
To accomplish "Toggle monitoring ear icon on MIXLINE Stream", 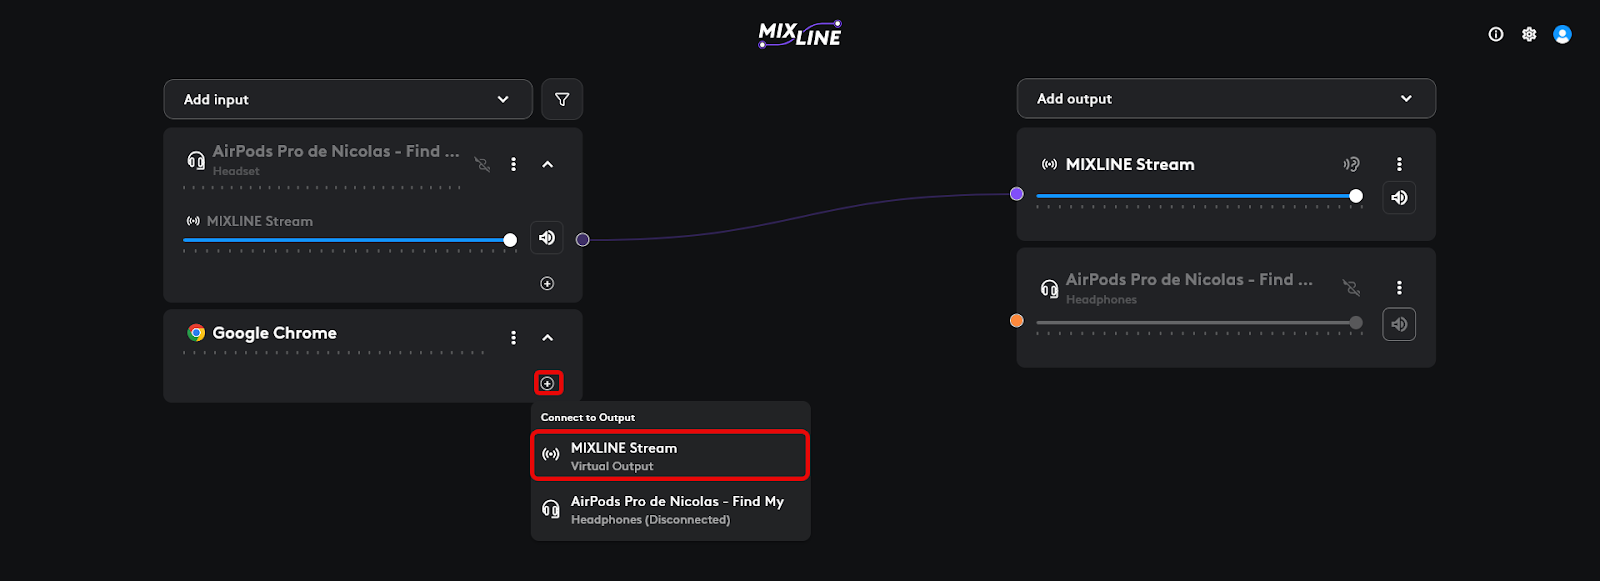I will click(x=1351, y=164).
